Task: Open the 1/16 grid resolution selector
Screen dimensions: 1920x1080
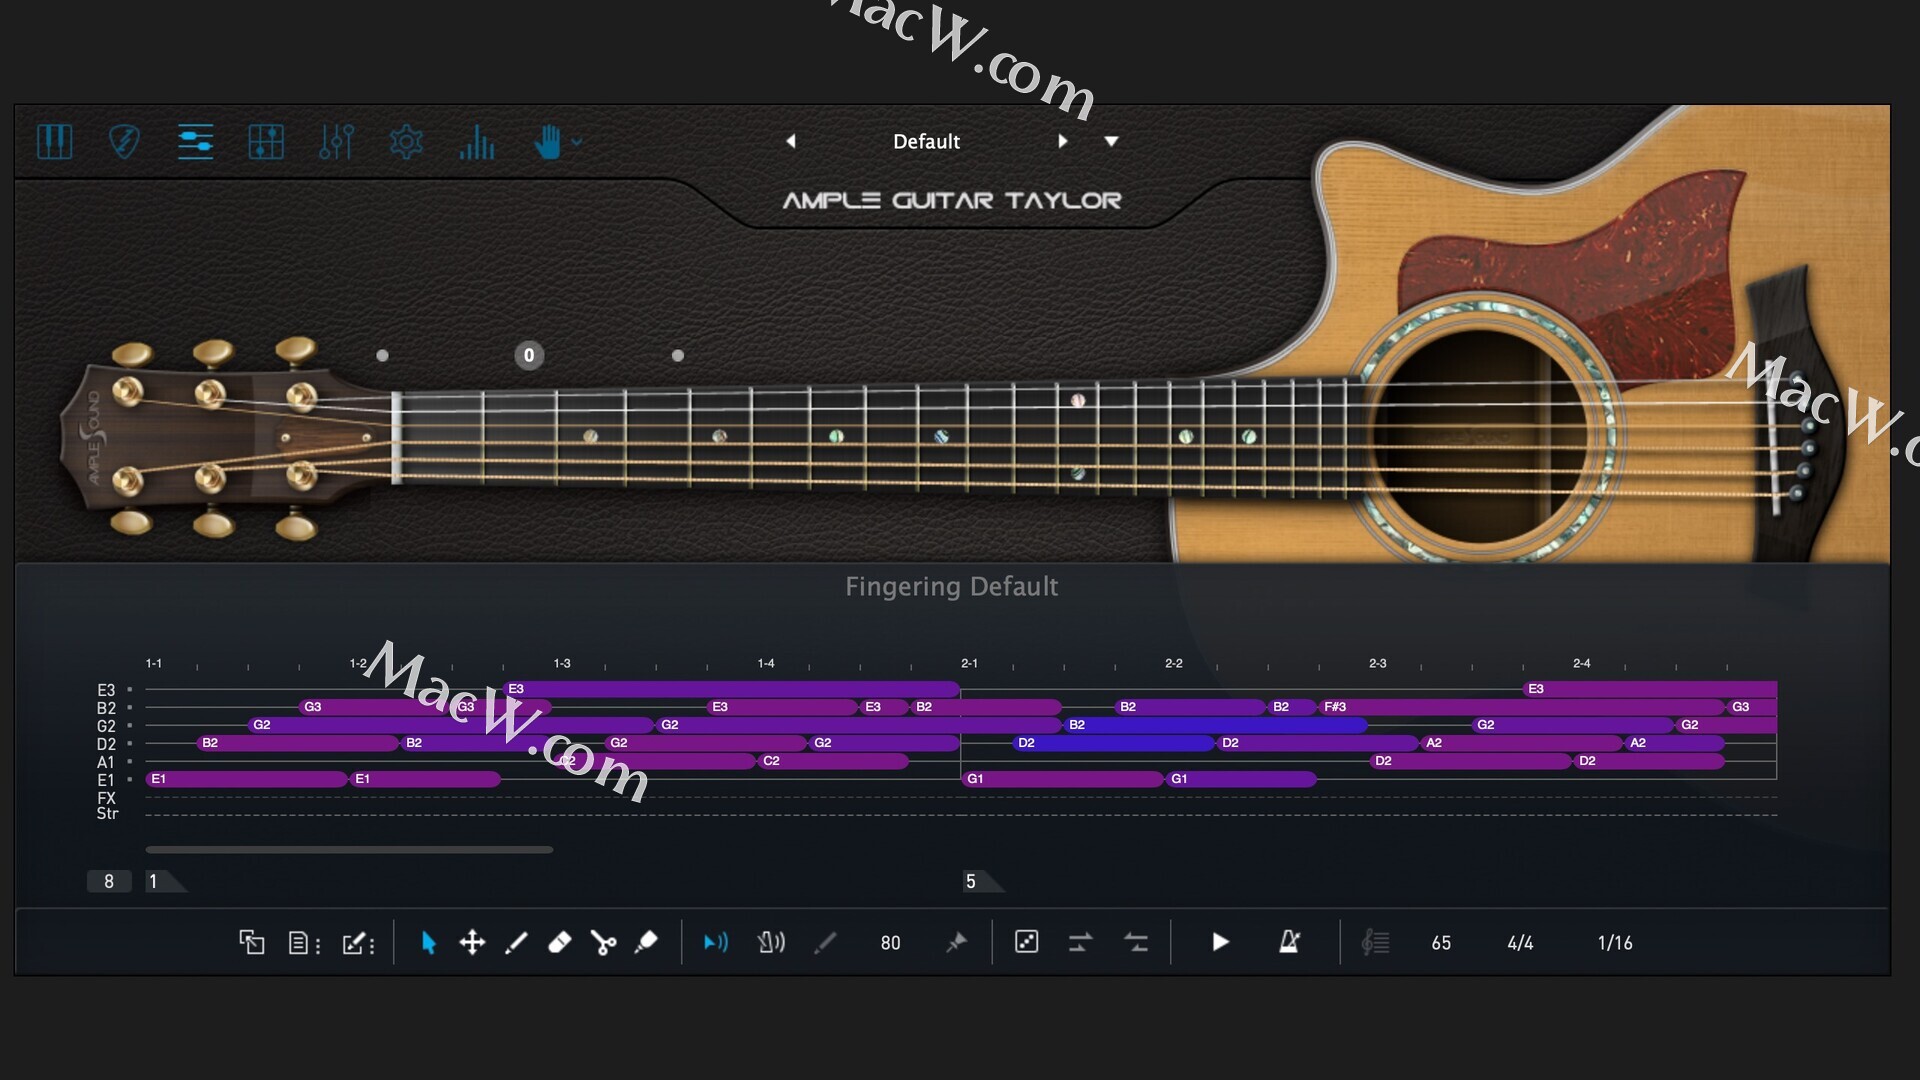Action: point(1615,943)
